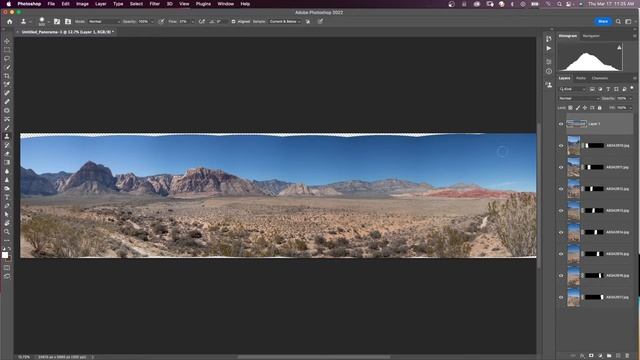Select the Rectangular Marquee tool
The image size is (640, 360).
(x=7, y=50)
